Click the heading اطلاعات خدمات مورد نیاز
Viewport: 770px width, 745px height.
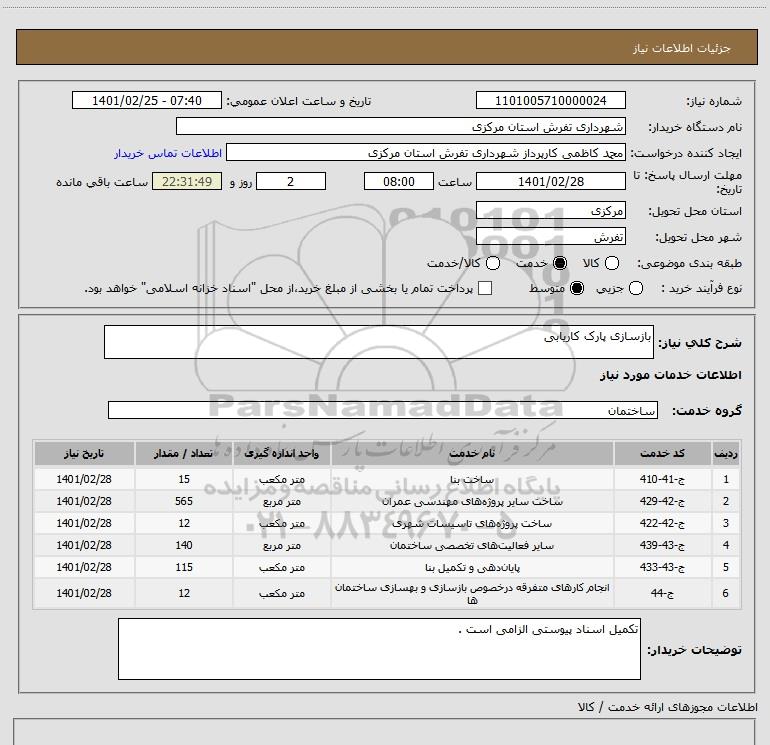[670, 375]
